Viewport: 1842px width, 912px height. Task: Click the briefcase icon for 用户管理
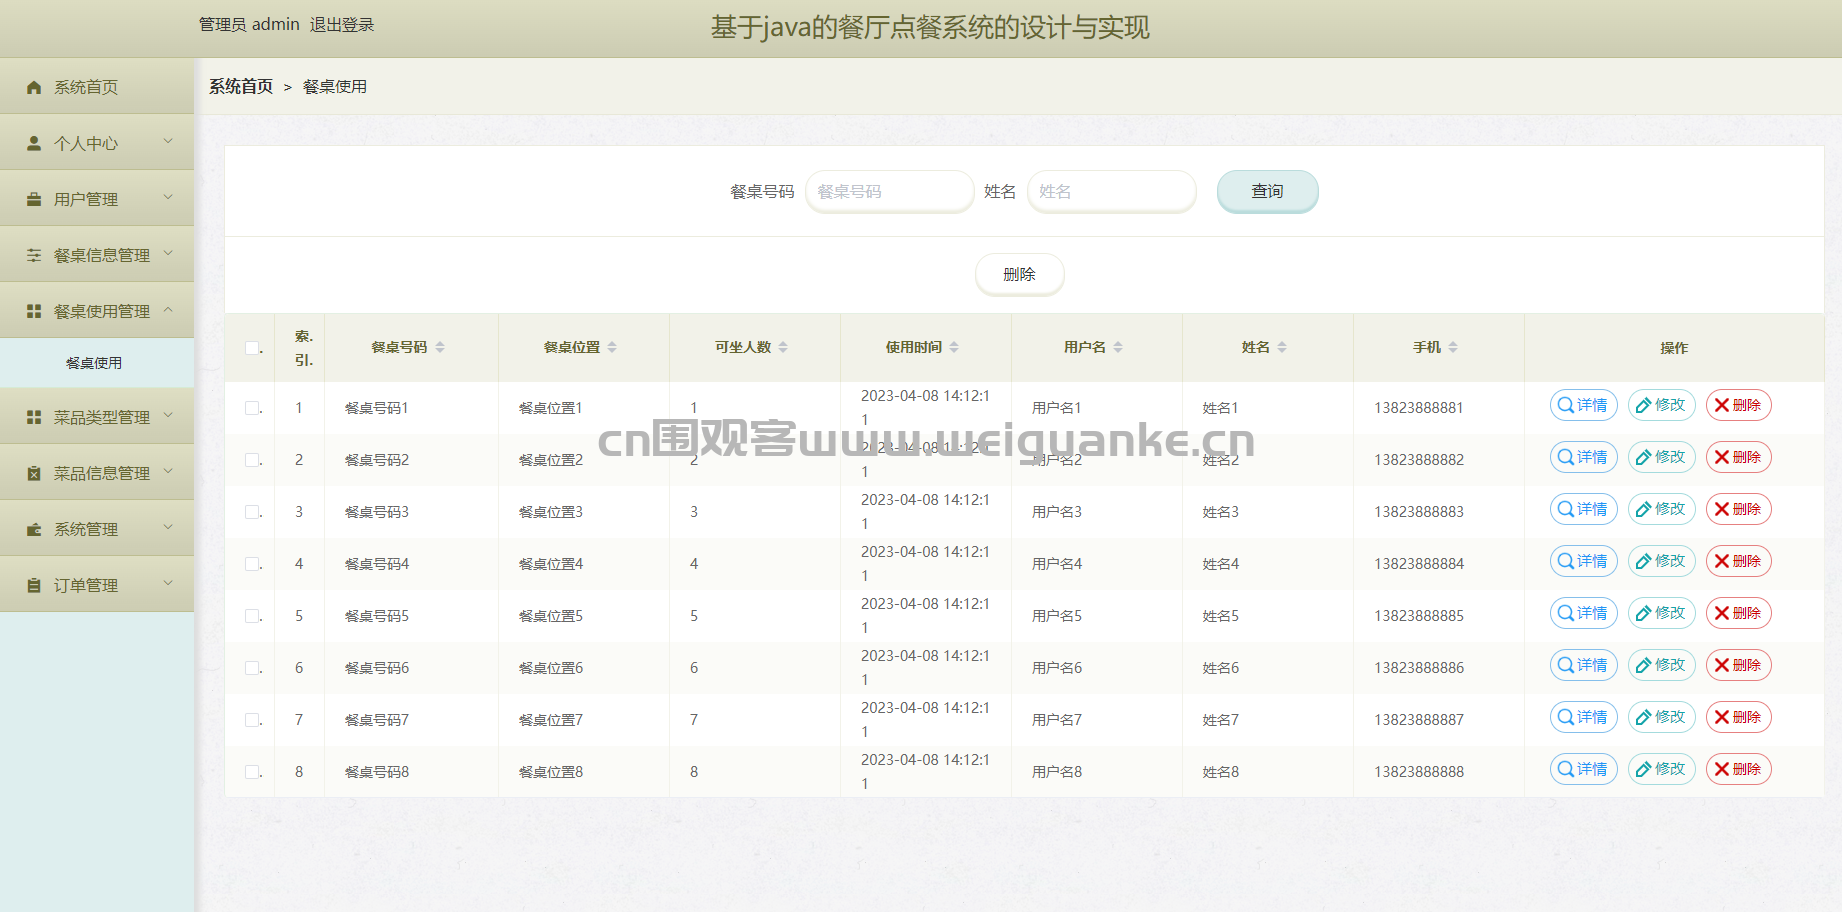tap(34, 200)
